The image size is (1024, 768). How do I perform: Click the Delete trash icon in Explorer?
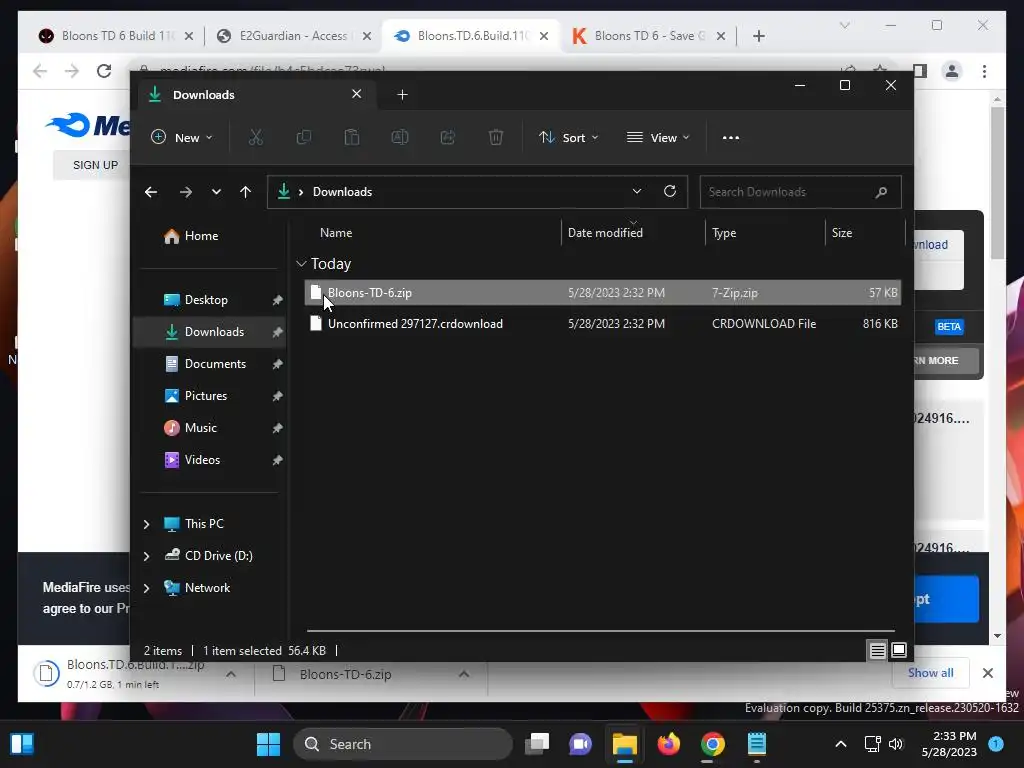(496, 137)
